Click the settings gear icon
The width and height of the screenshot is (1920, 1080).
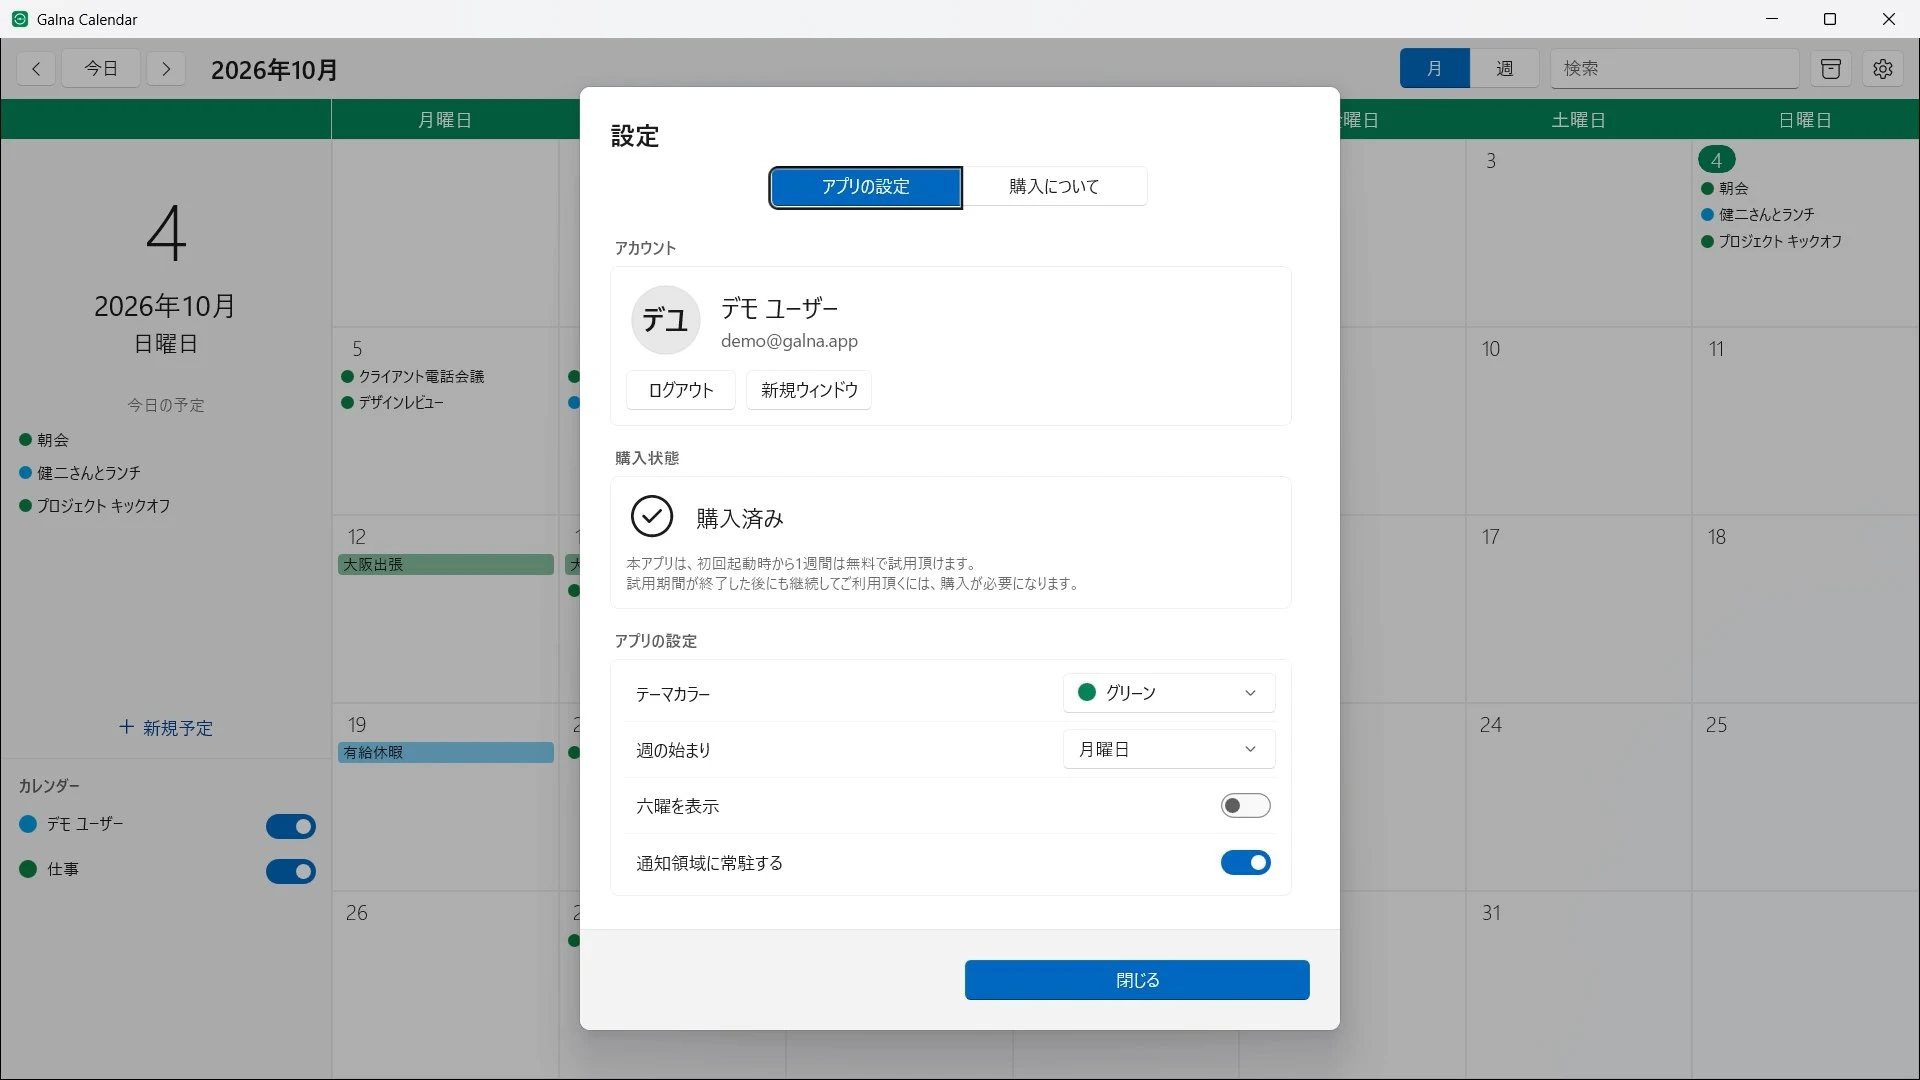pyautogui.click(x=1883, y=69)
